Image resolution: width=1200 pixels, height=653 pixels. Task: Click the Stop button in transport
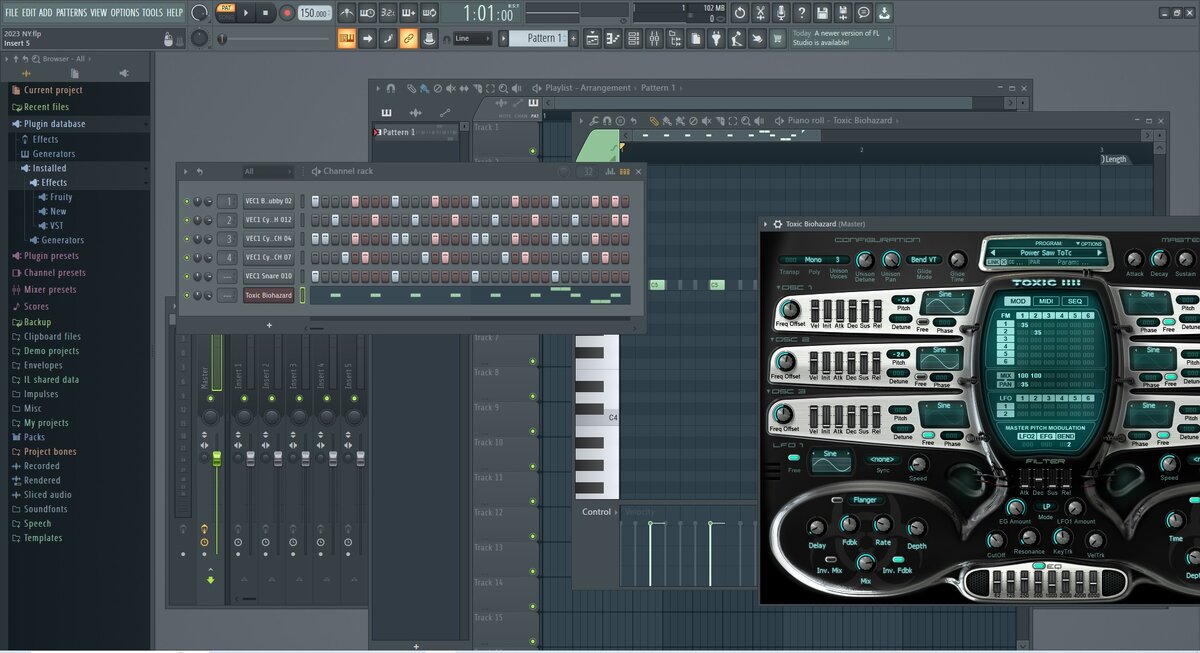click(266, 13)
